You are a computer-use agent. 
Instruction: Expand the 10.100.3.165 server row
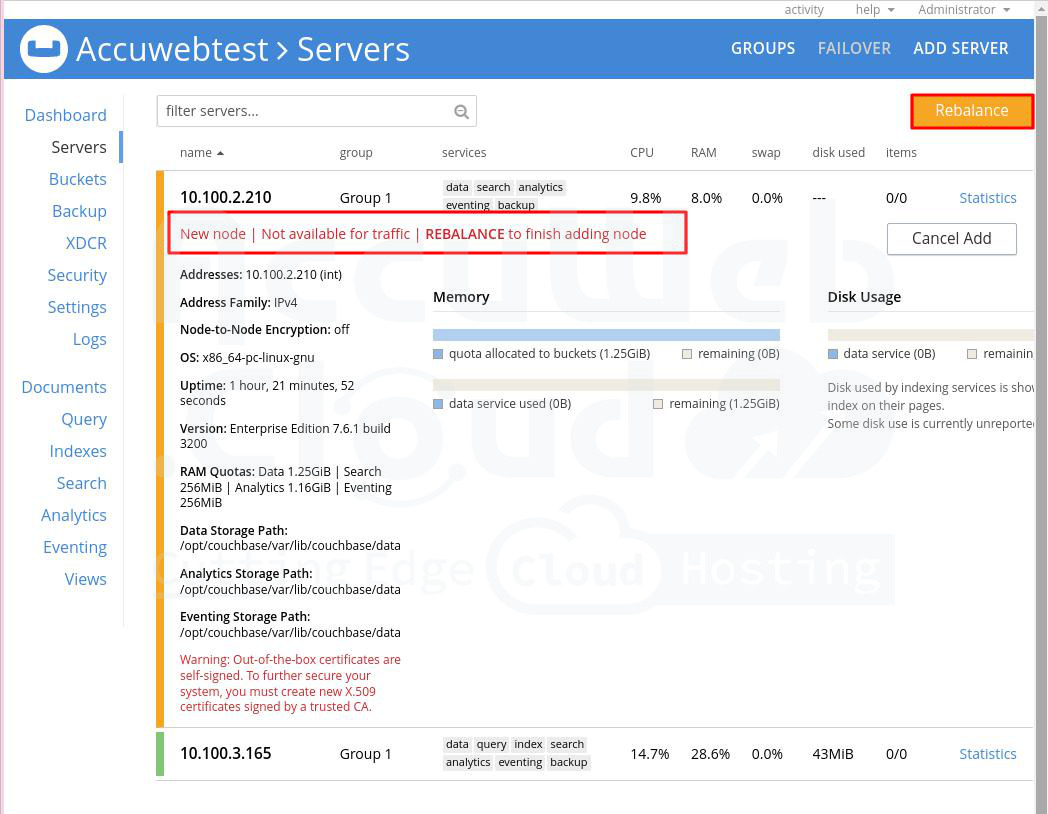coord(226,753)
